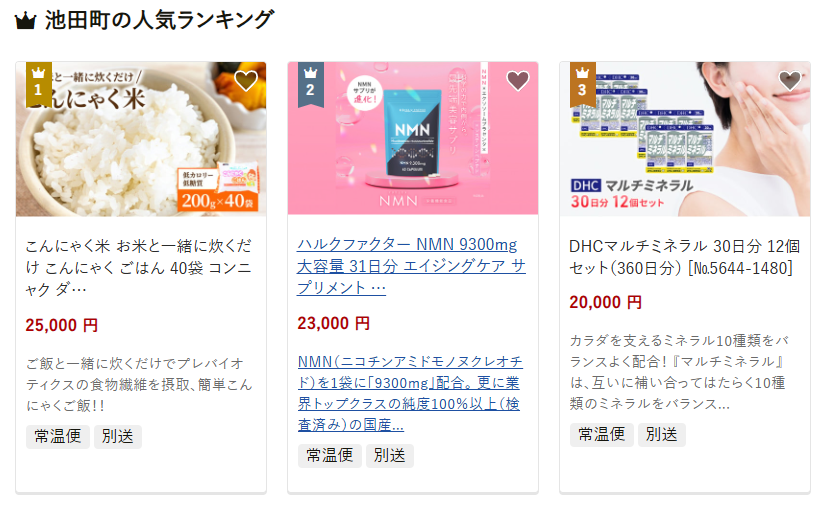823x505 pixels.
Task: Click the rank 2 blue crown badge
Action: click(310, 85)
